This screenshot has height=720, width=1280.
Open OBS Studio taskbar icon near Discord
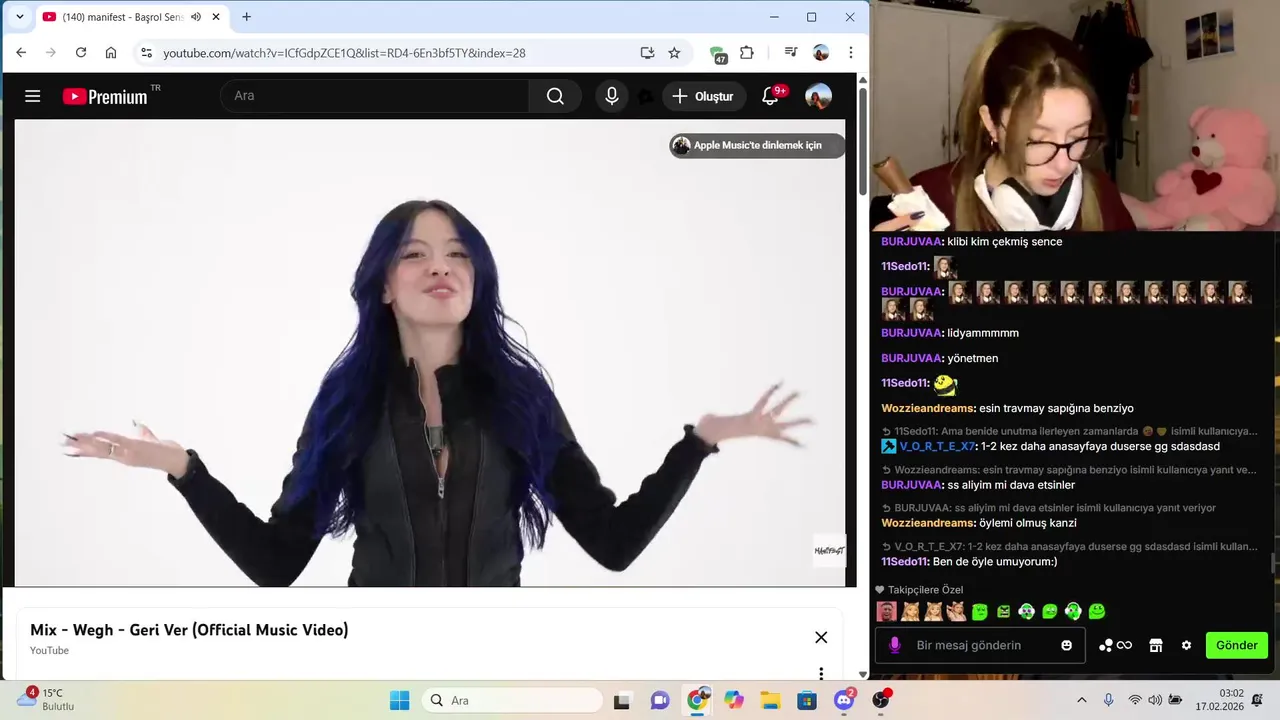[881, 700]
